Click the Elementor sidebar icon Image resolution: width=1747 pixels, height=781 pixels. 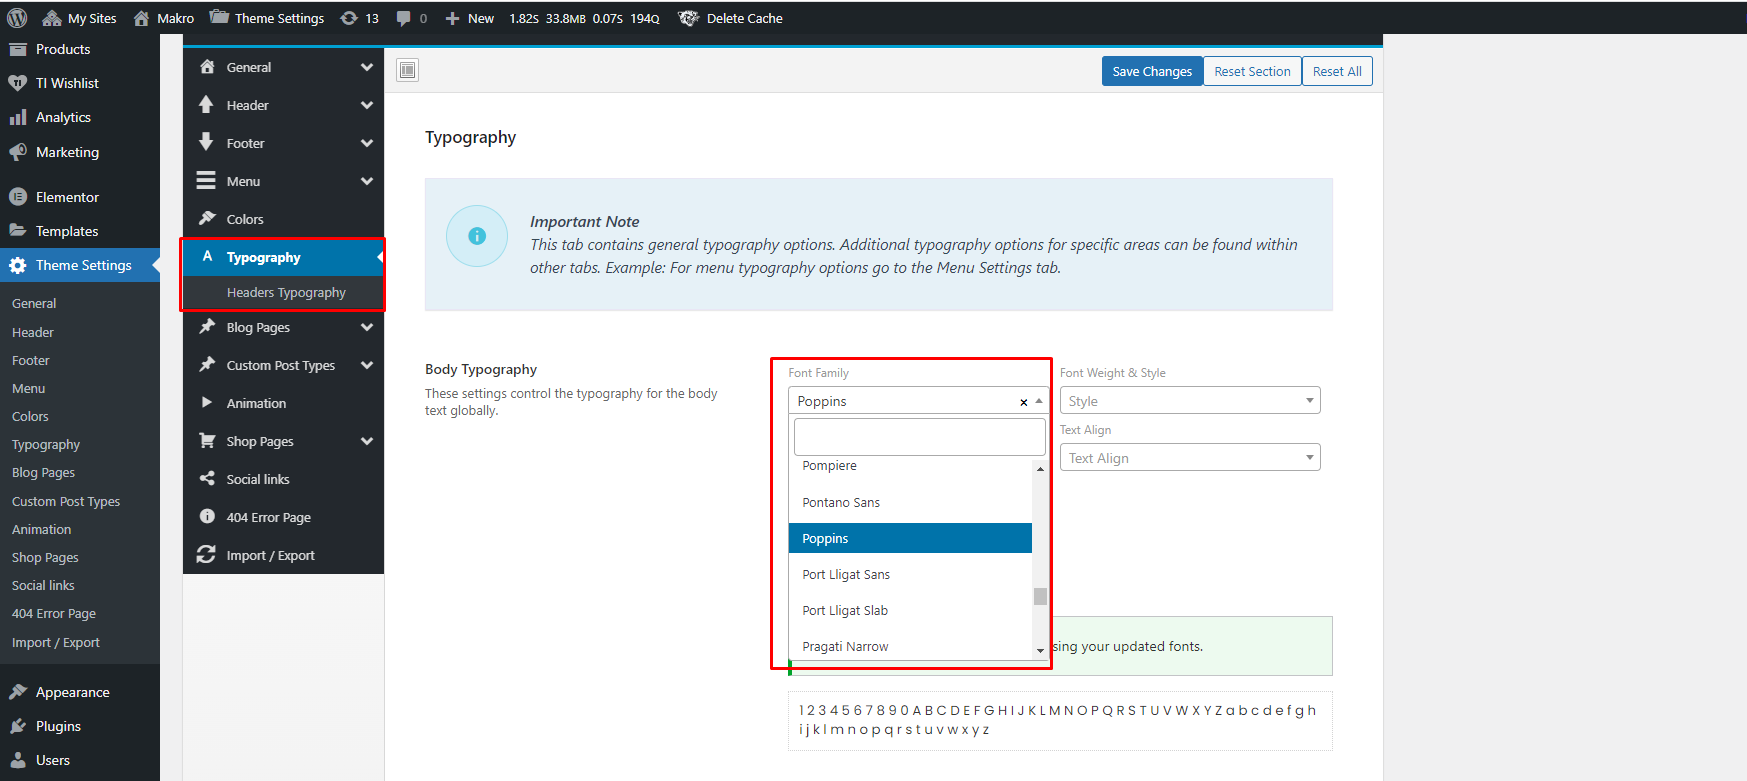coord(18,197)
